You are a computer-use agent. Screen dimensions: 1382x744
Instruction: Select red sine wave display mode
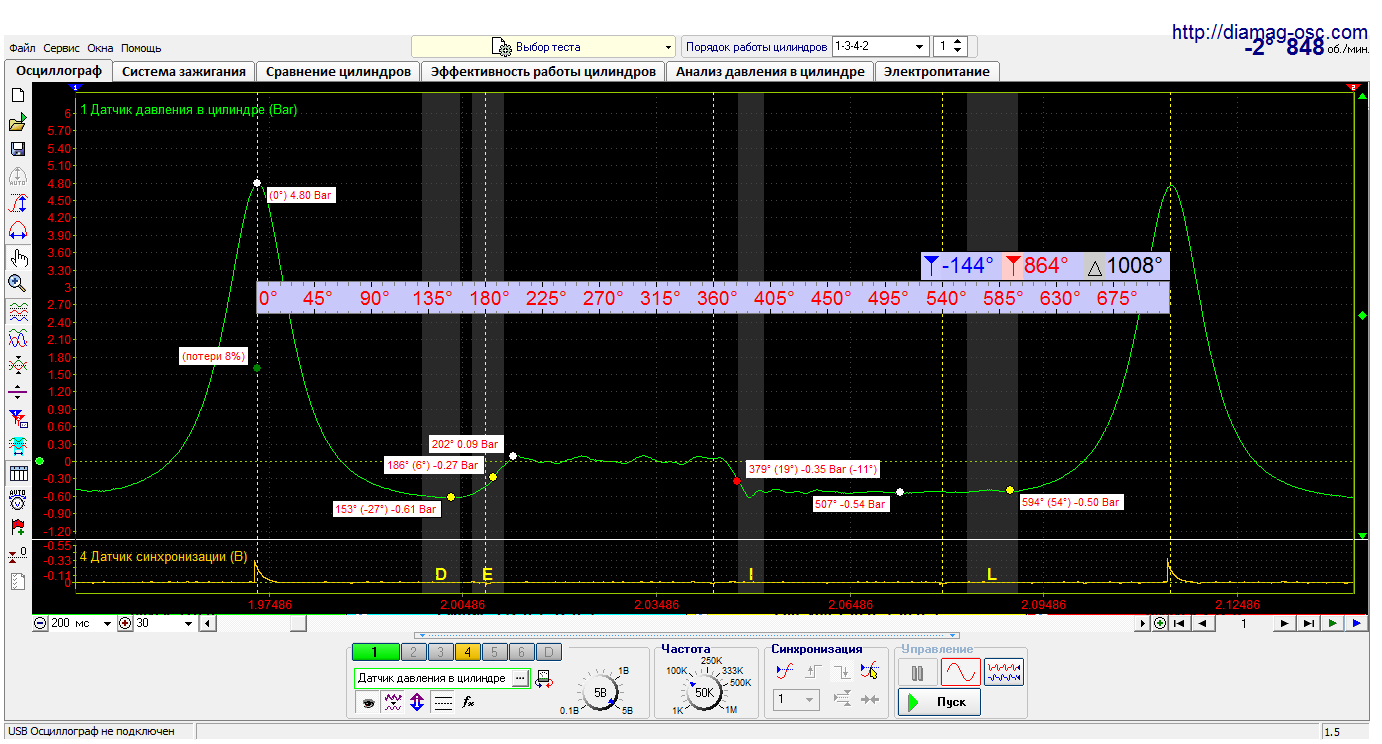coord(960,672)
